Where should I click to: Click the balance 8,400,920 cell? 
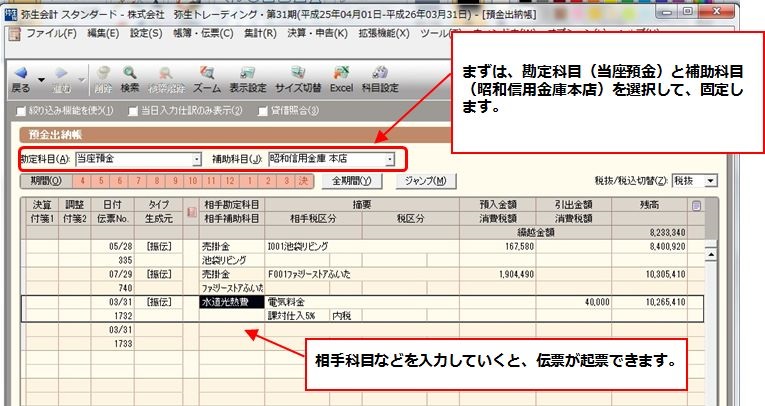(649, 246)
